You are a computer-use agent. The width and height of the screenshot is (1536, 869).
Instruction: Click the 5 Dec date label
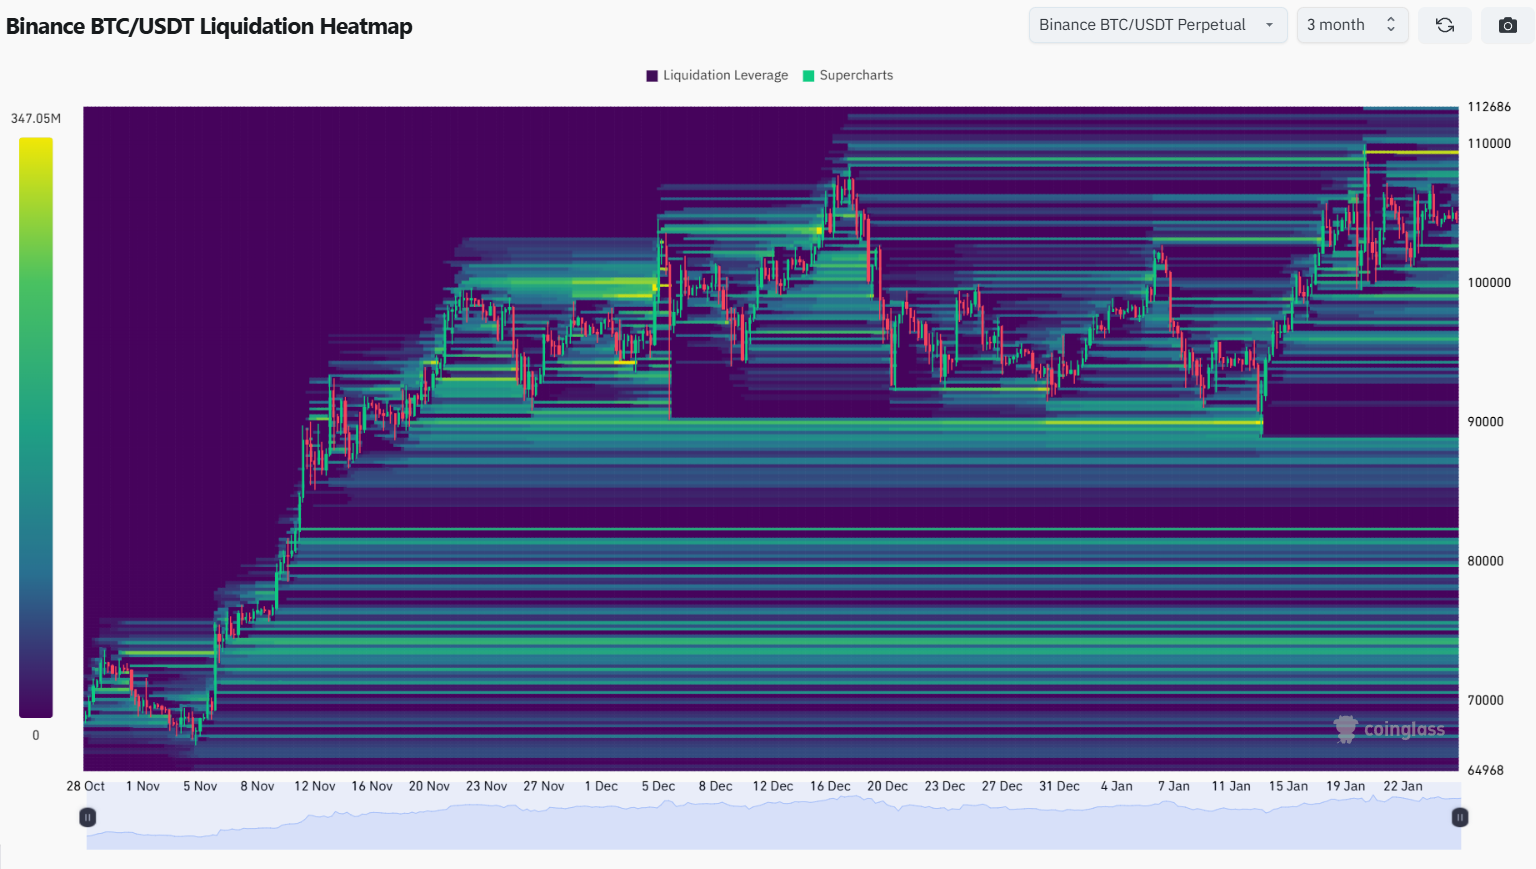pyautogui.click(x=658, y=786)
